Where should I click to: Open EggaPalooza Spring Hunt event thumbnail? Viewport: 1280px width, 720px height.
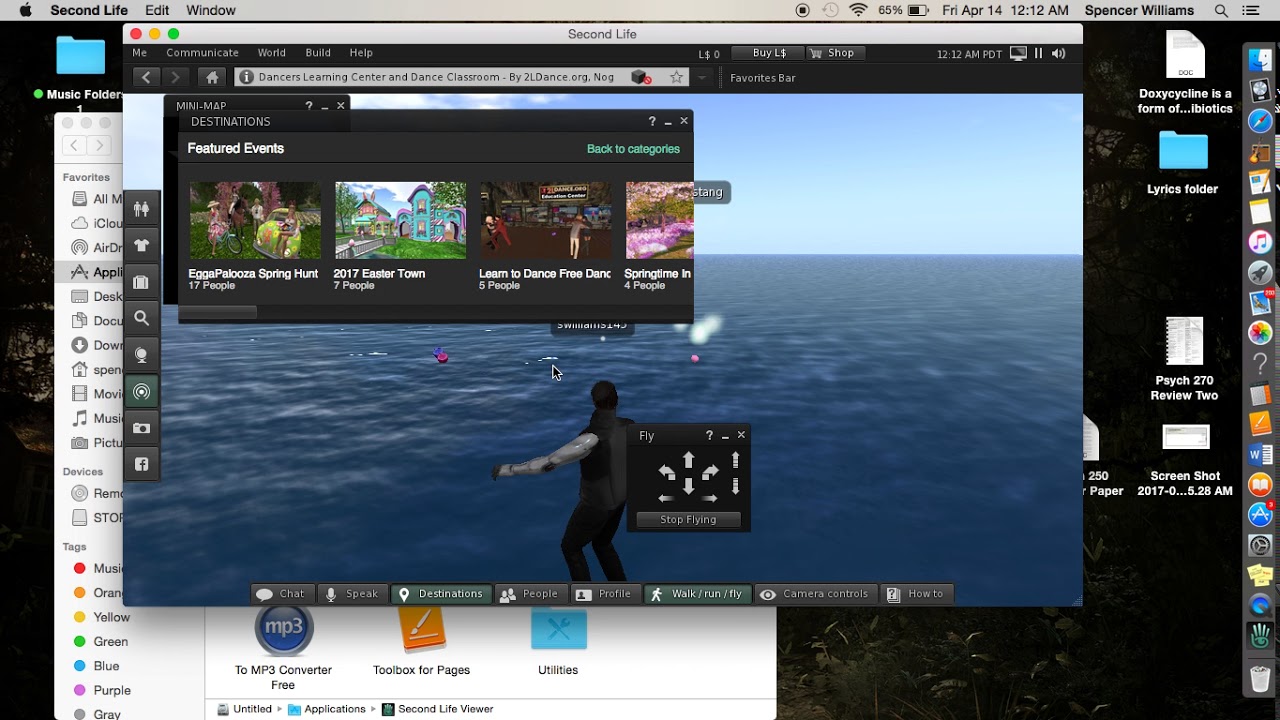pos(255,220)
